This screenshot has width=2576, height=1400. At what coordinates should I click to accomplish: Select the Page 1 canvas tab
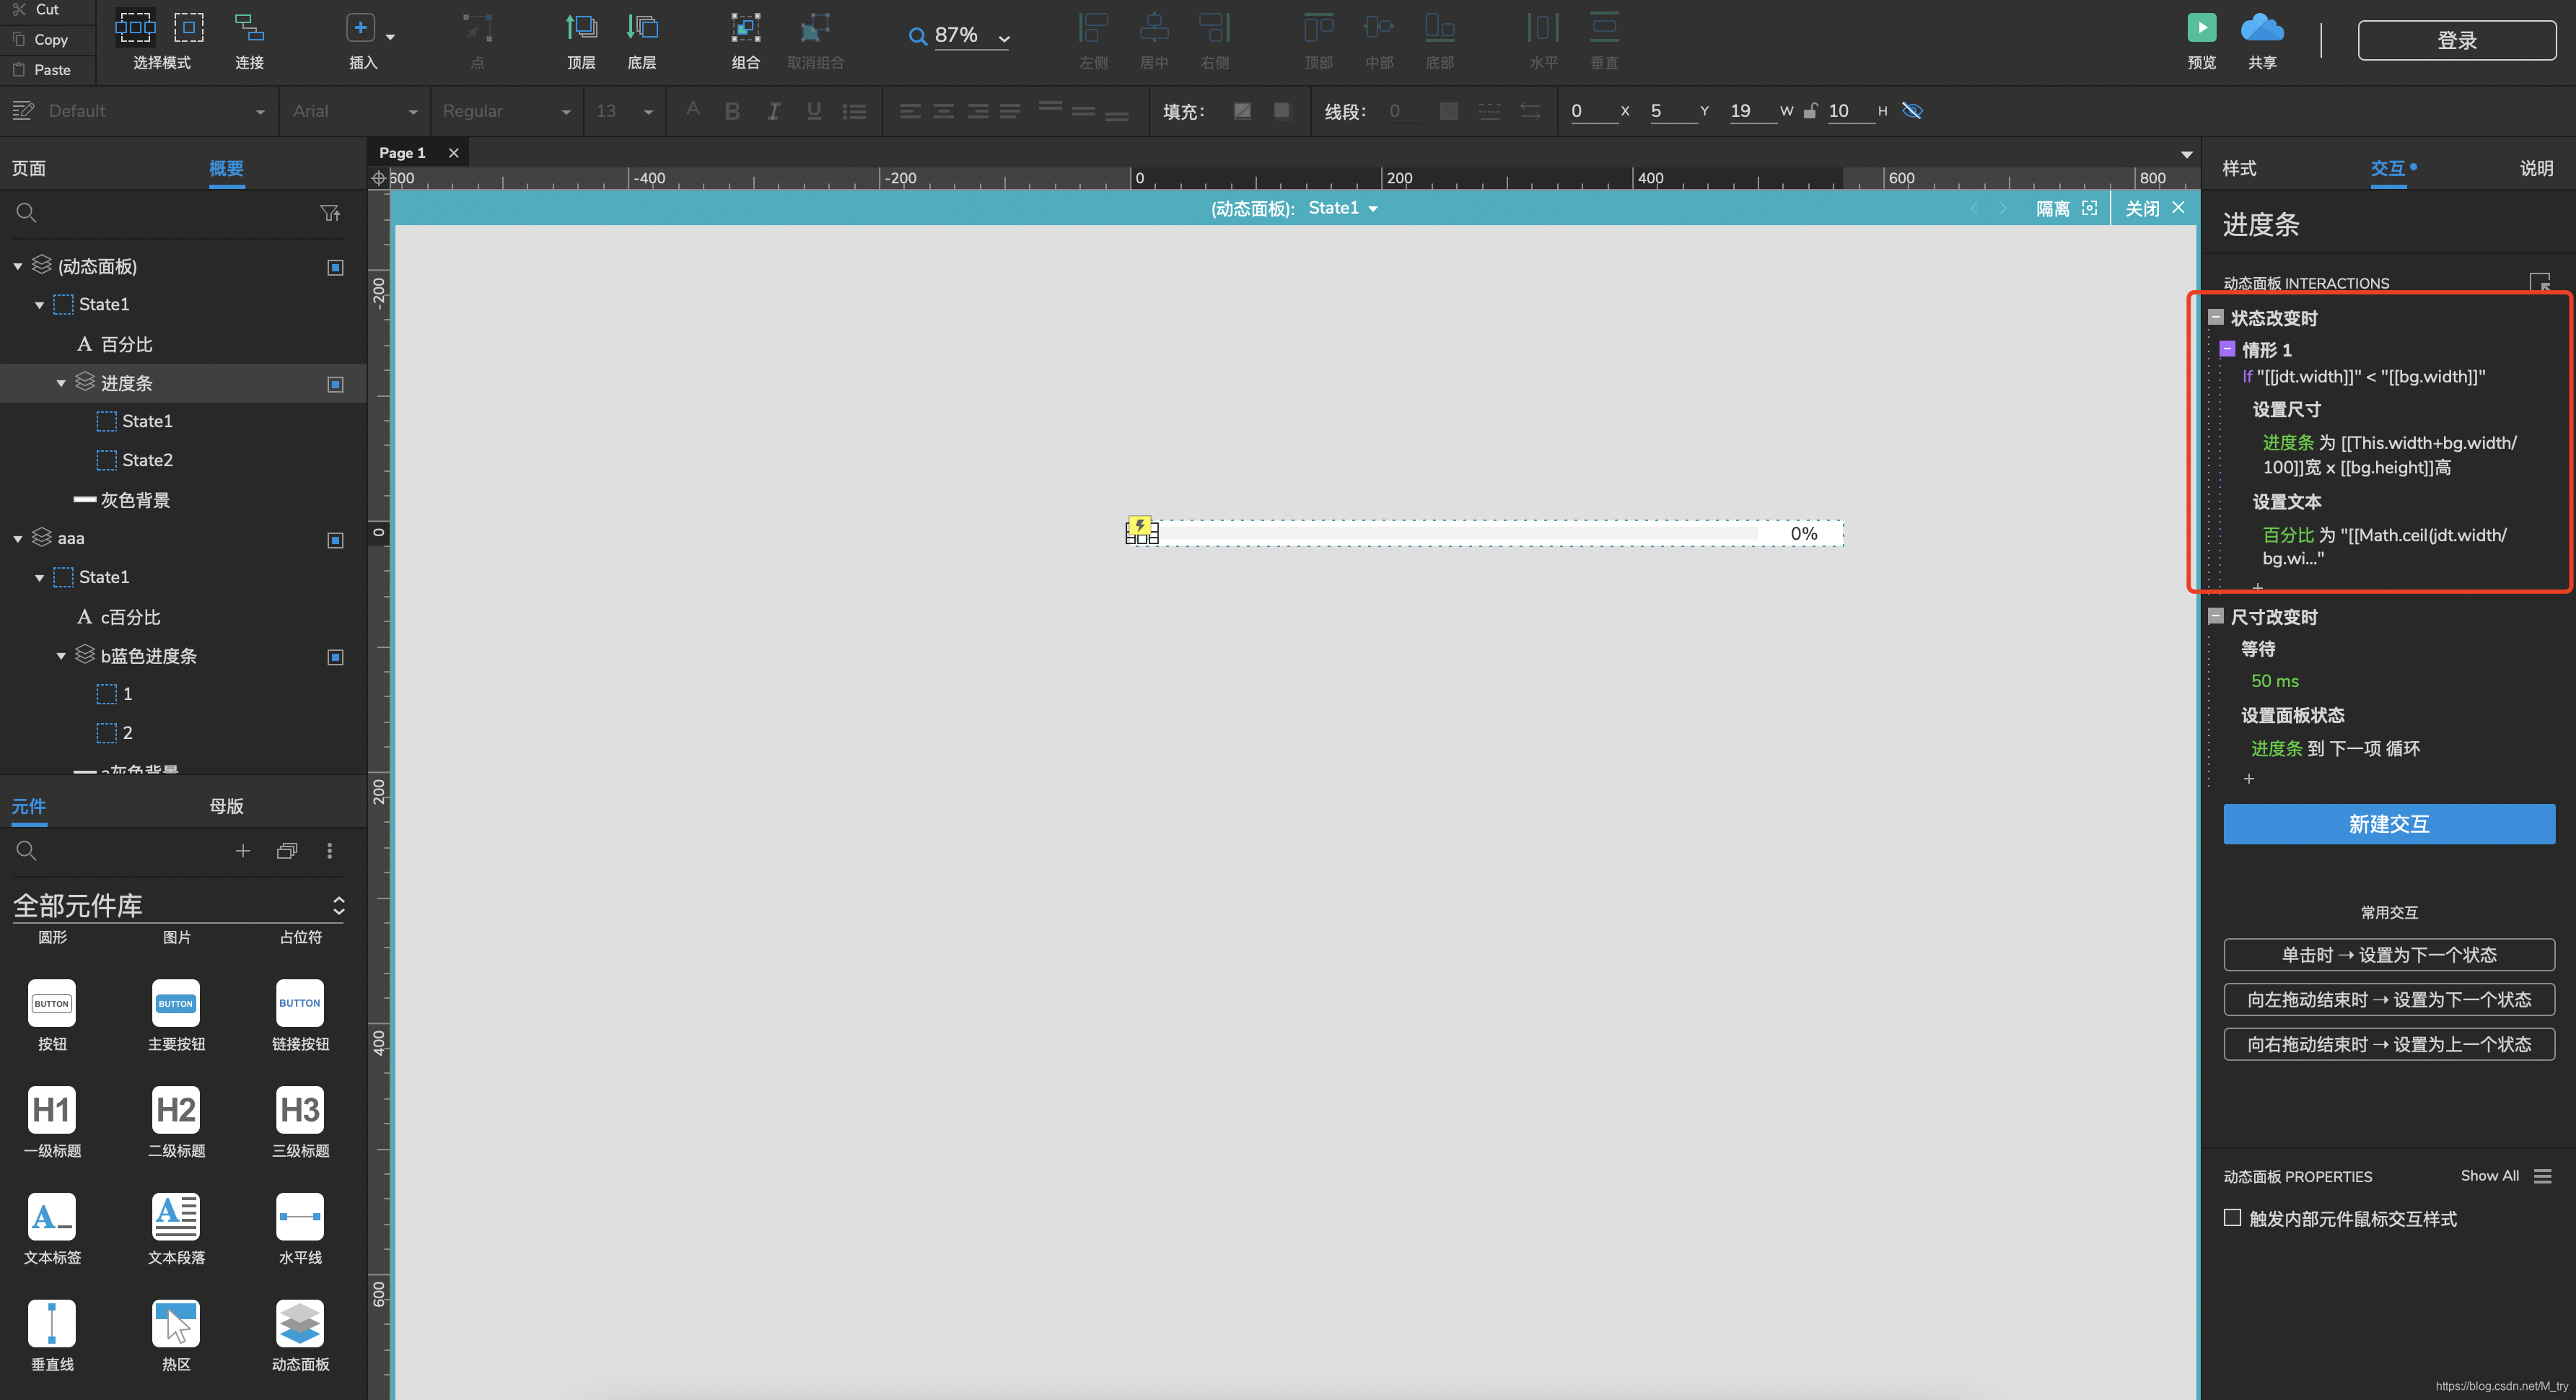(402, 153)
